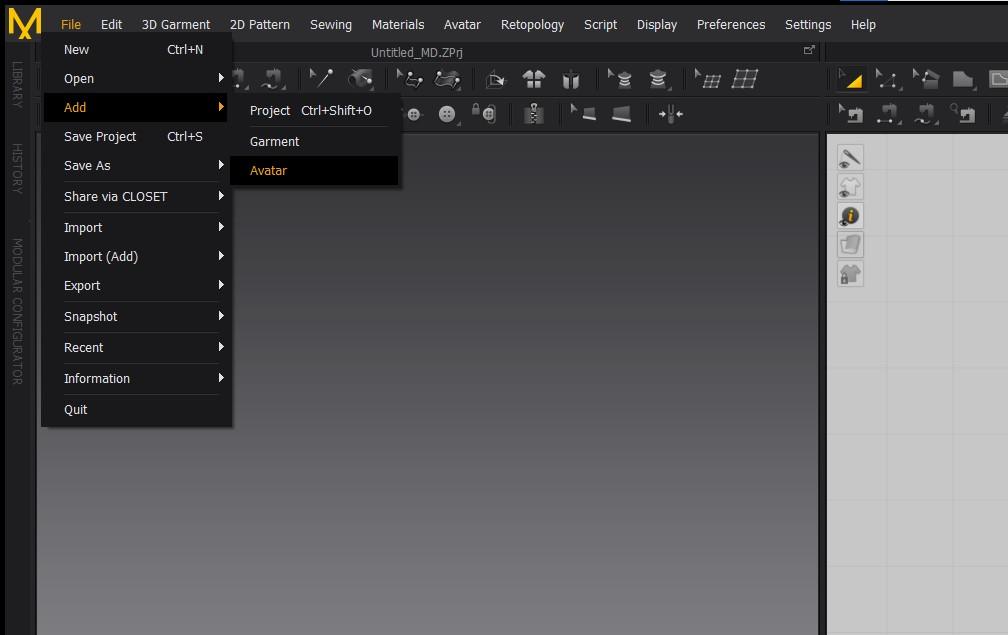Select the Edit Sewing tool in 2D toolbar
1008x635 pixels.
pos(850,114)
